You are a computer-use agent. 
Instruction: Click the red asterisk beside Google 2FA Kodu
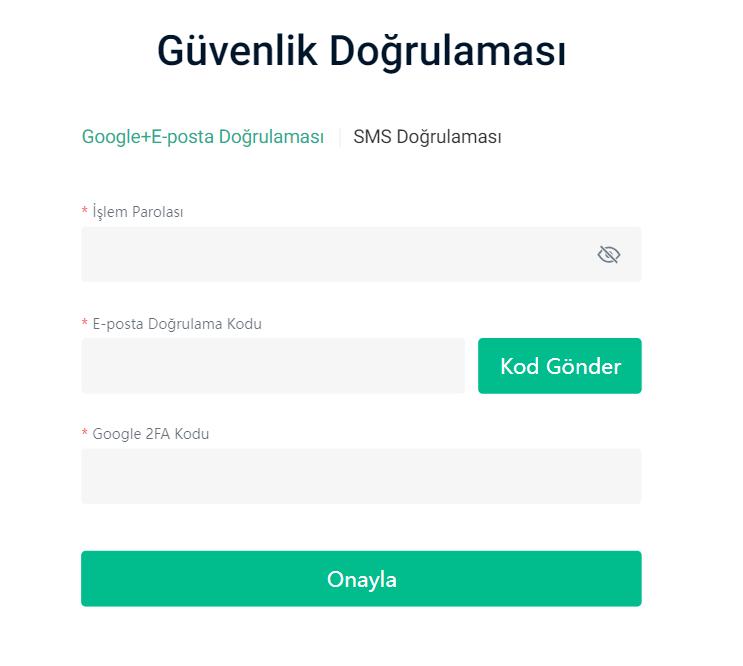click(85, 432)
